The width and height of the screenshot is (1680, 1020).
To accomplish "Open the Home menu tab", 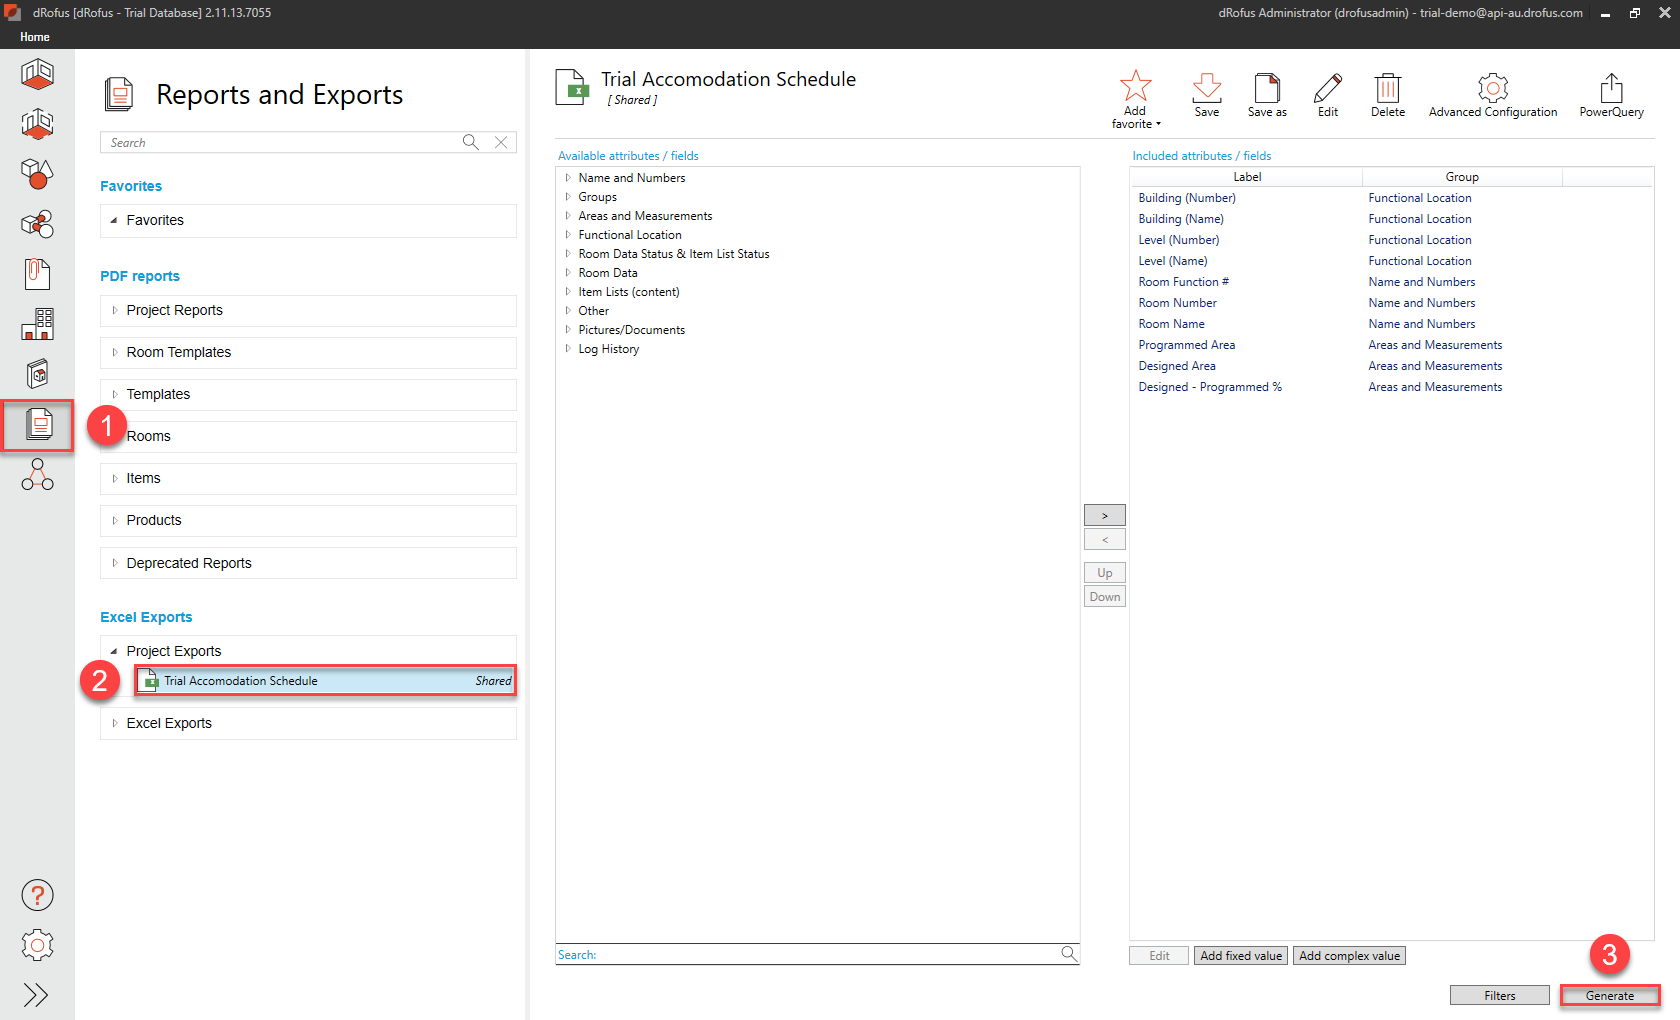I will pyautogui.click(x=35, y=37).
